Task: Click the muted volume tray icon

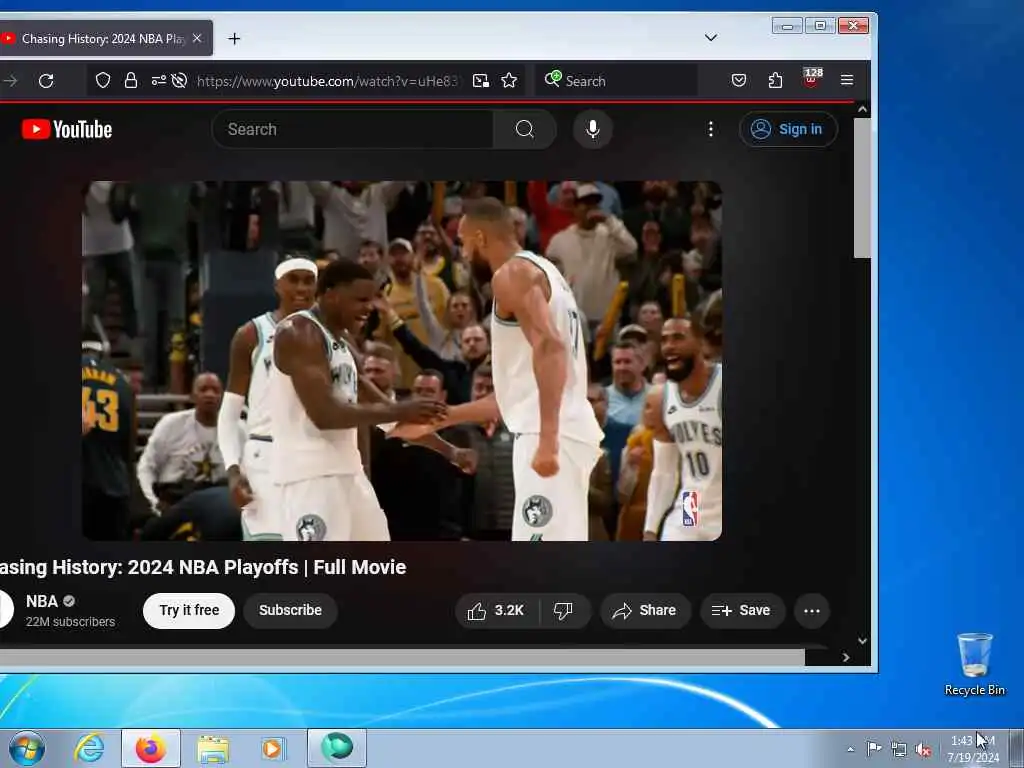Action: (x=923, y=749)
